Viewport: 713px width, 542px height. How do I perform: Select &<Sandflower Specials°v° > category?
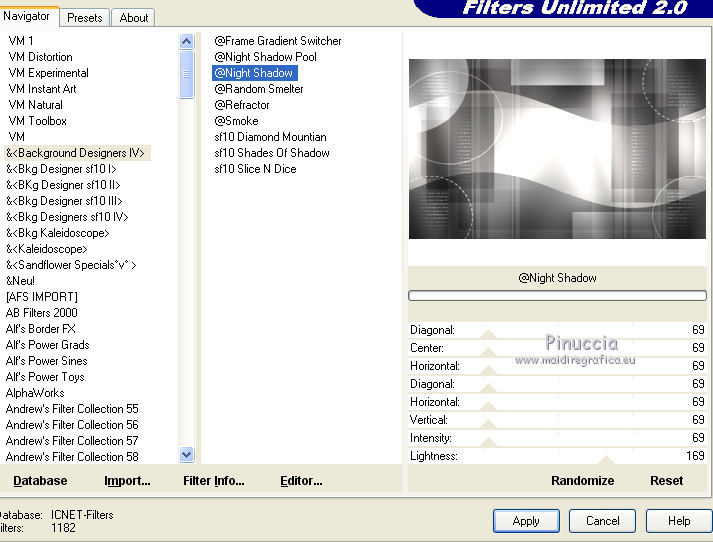click(71, 265)
